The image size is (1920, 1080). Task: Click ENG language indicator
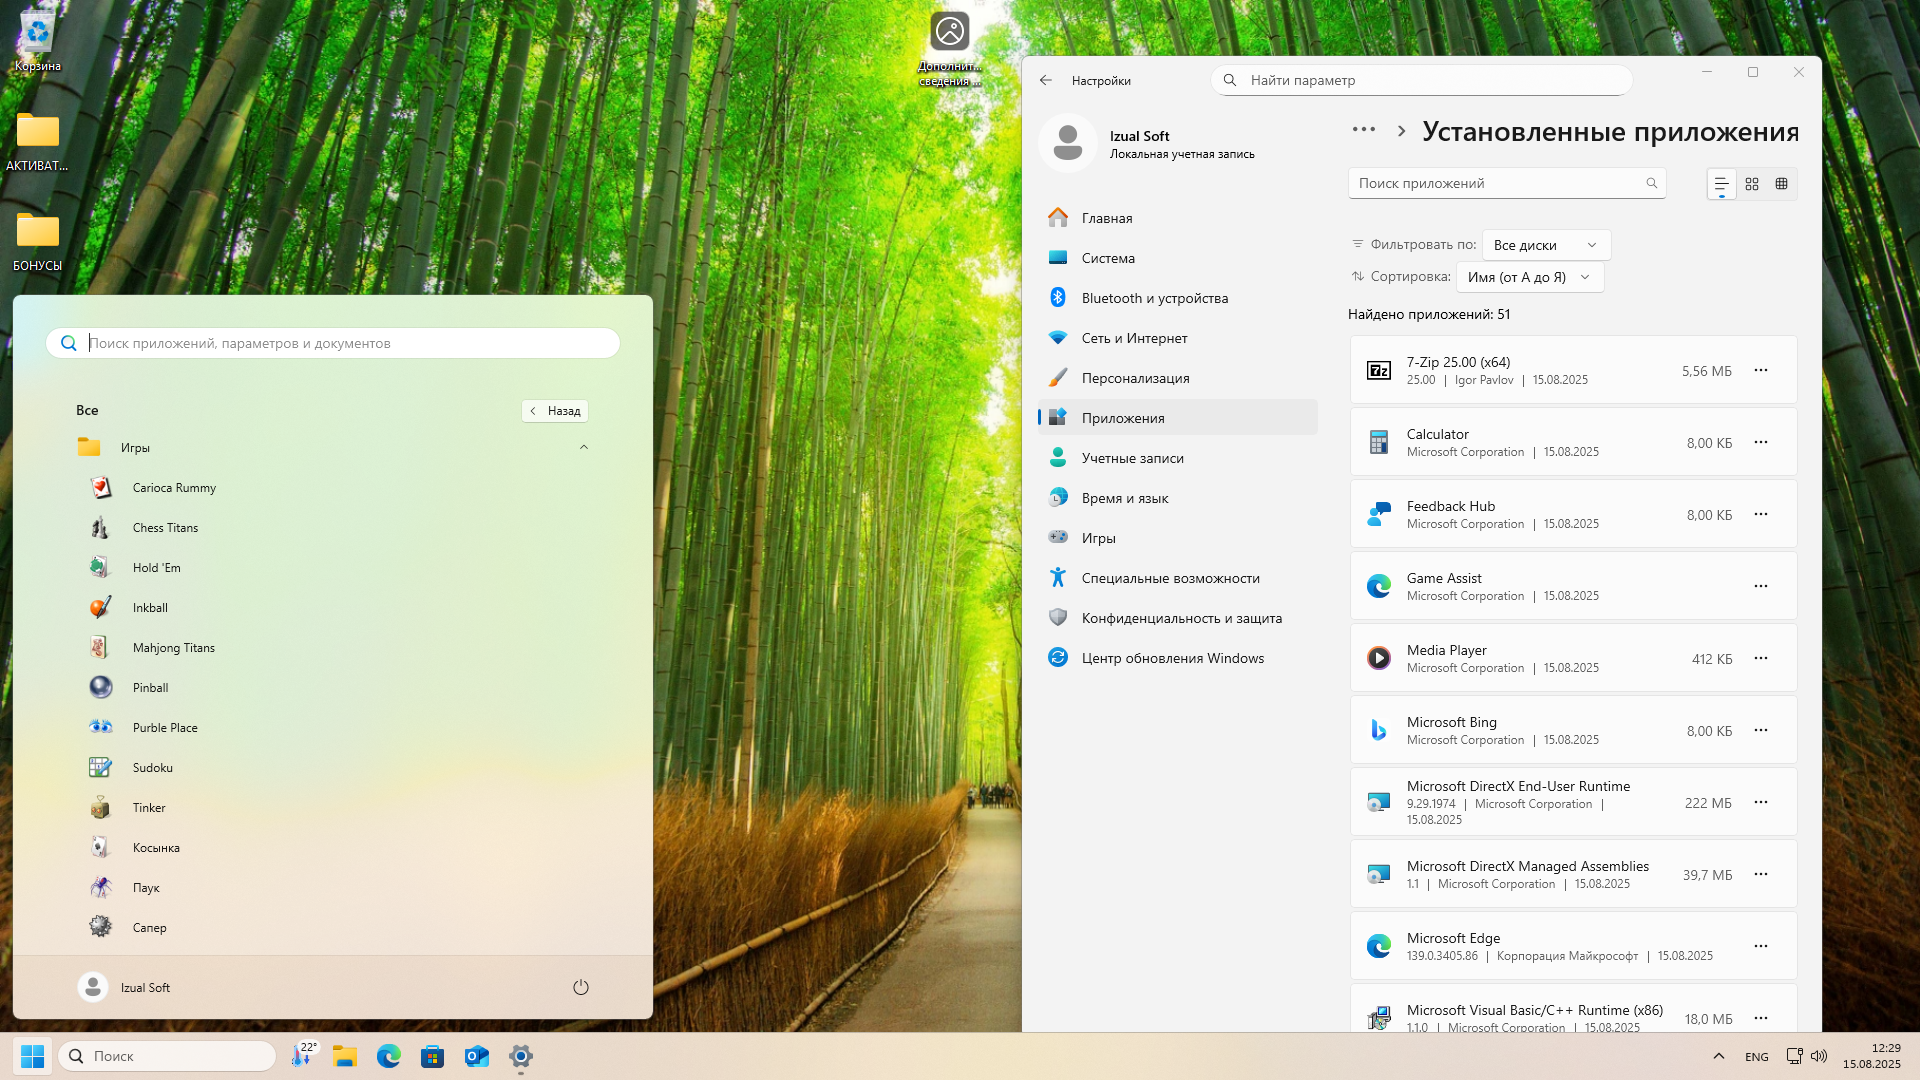(x=1757, y=1057)
